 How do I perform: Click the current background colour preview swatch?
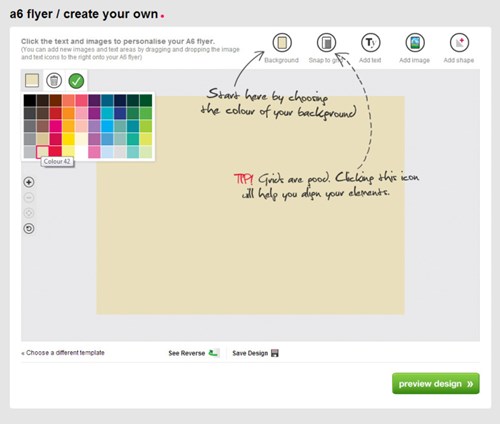coord(32,80)
